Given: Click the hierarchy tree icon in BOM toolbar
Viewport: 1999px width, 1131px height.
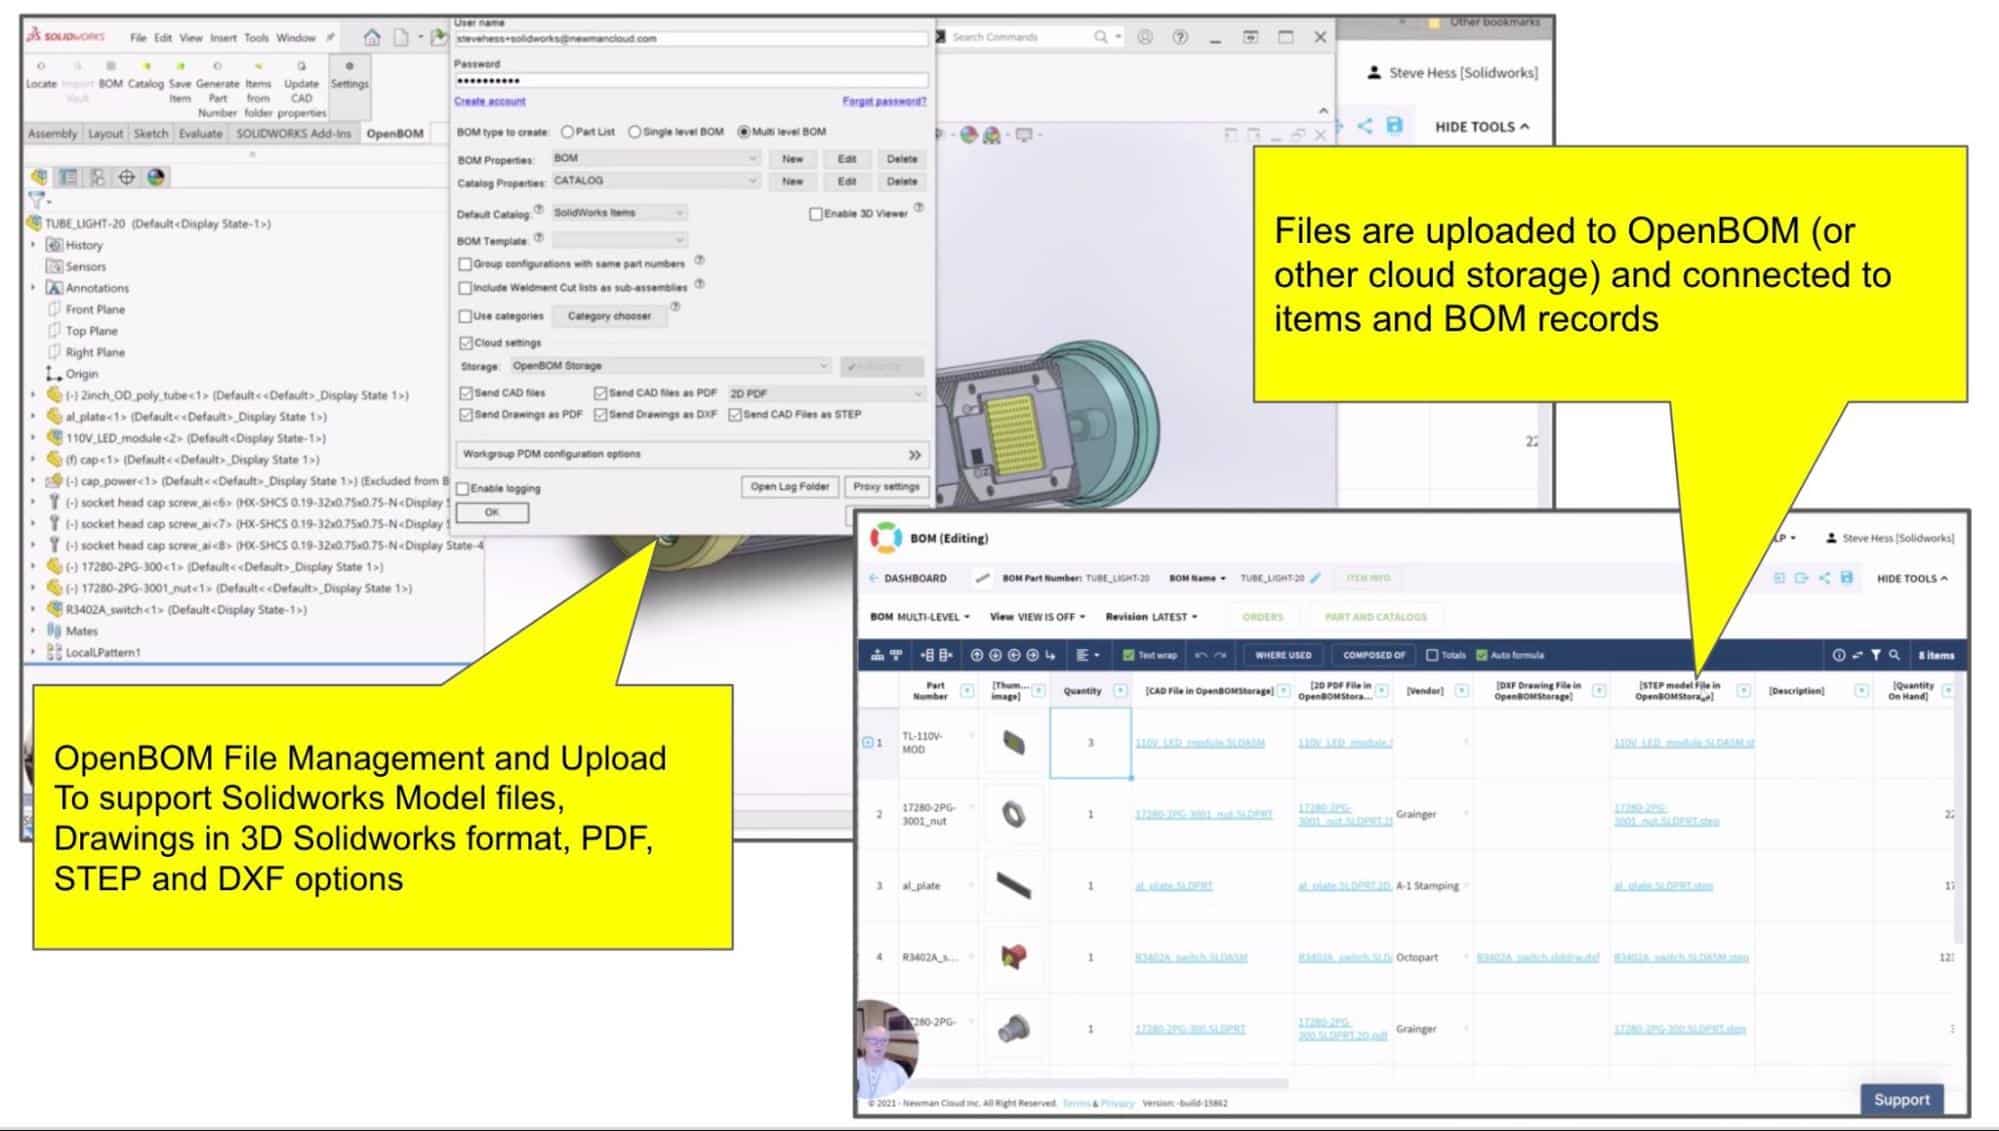Looking at the screenshot, I should coord(877,655).
